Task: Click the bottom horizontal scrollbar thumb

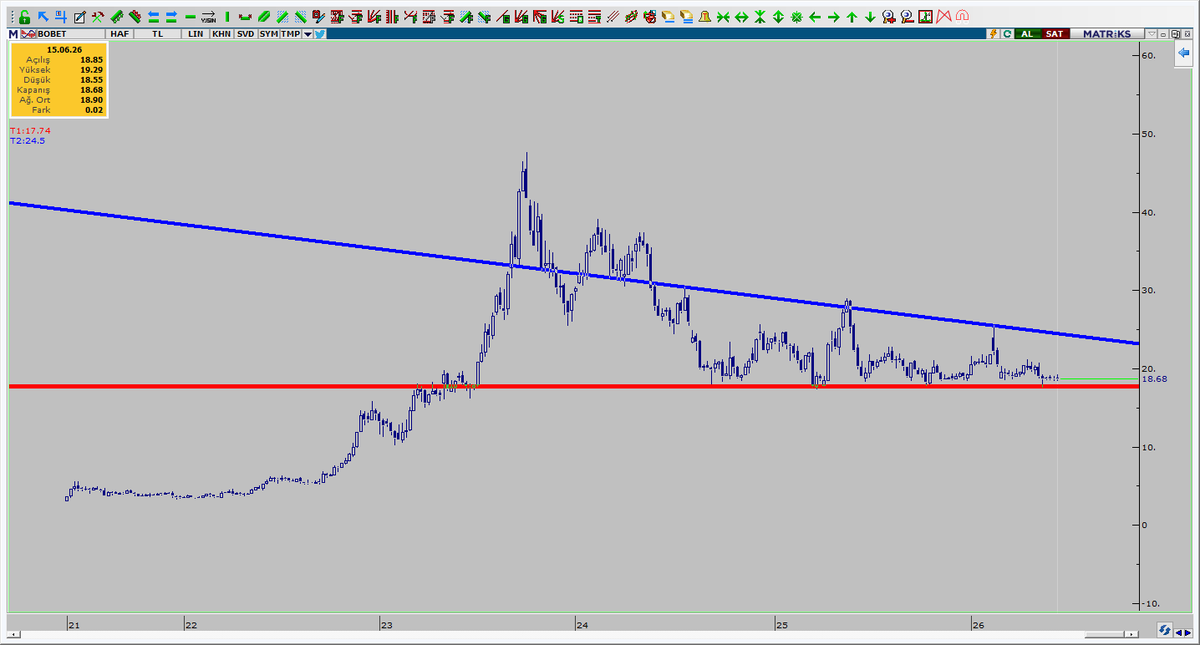Action: click(x=1105, y=634)
